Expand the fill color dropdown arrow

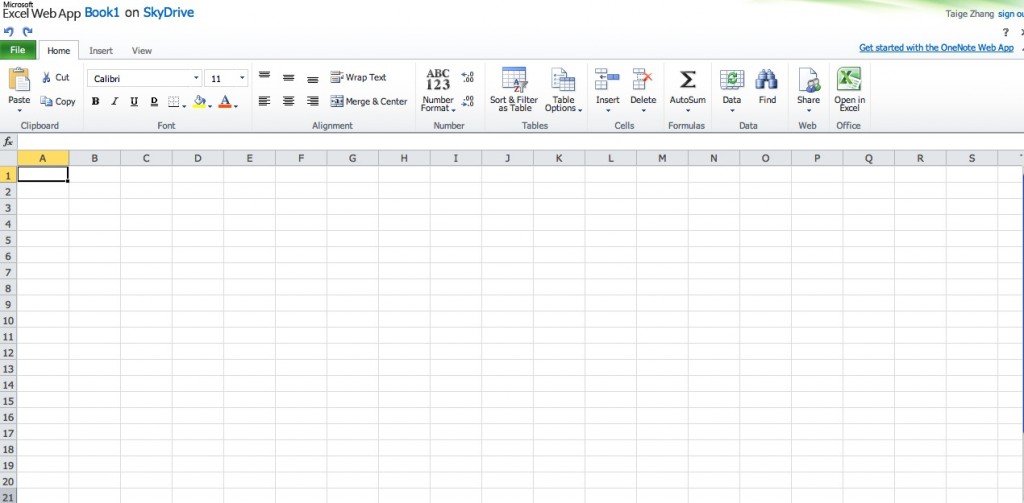[210, 106]
